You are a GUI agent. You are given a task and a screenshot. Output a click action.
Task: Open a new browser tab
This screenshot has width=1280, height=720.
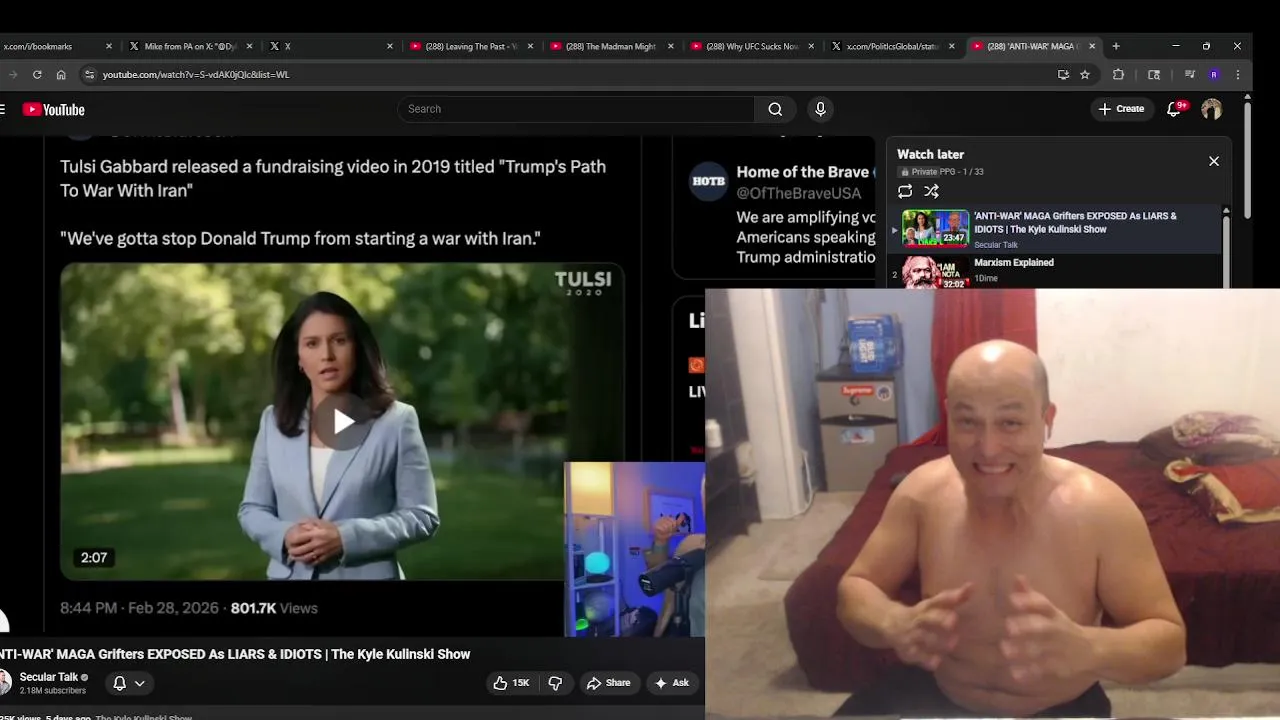(x=1116, y=46)
